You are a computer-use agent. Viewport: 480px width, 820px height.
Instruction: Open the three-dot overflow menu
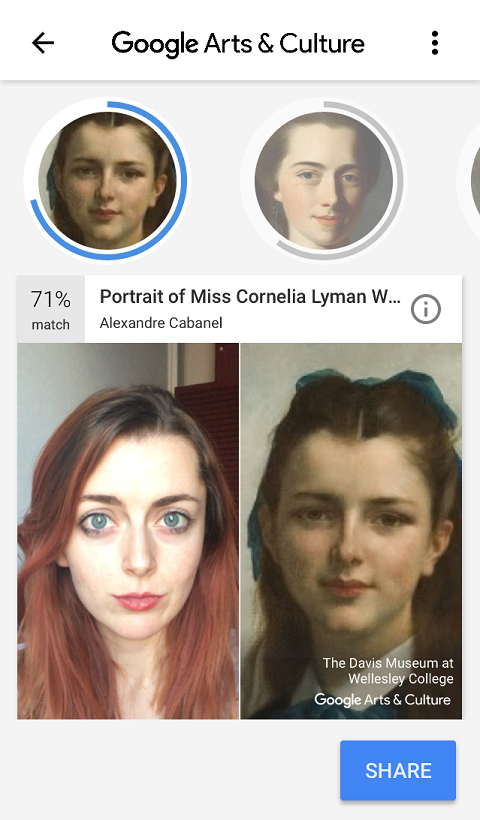click(435, 43)
